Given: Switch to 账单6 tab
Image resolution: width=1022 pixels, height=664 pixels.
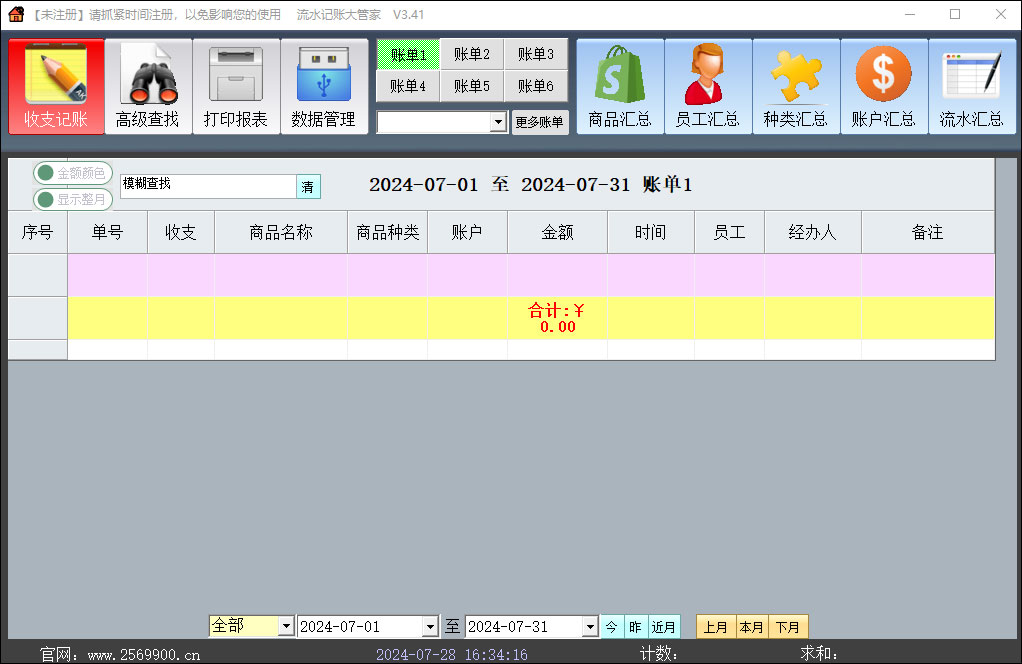Looking at the screenshot, I should [536, 86].
